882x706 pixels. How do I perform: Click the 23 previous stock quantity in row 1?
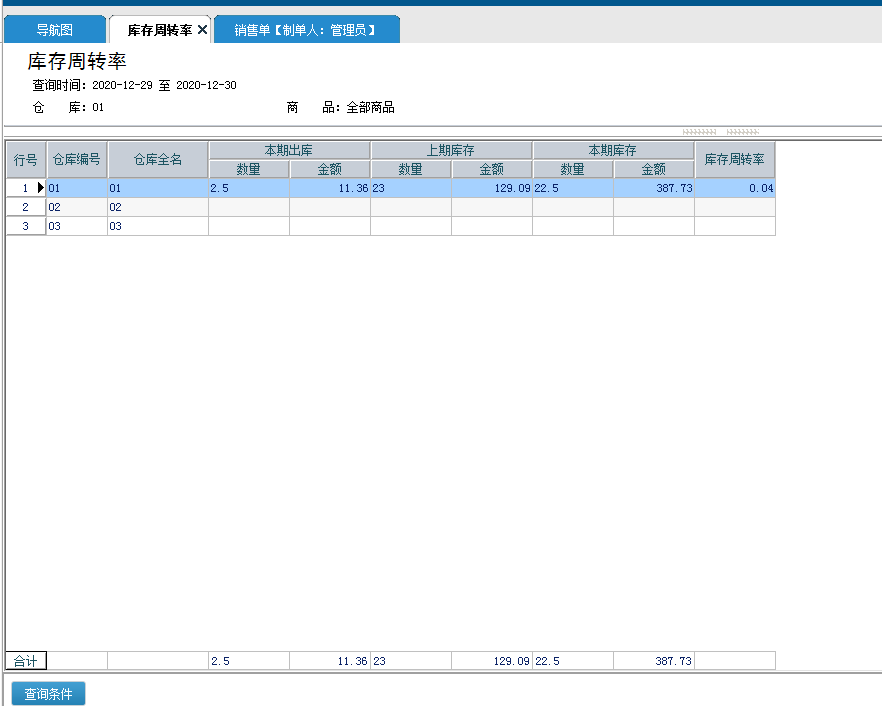pyautogui.click(x=411, y=188)
